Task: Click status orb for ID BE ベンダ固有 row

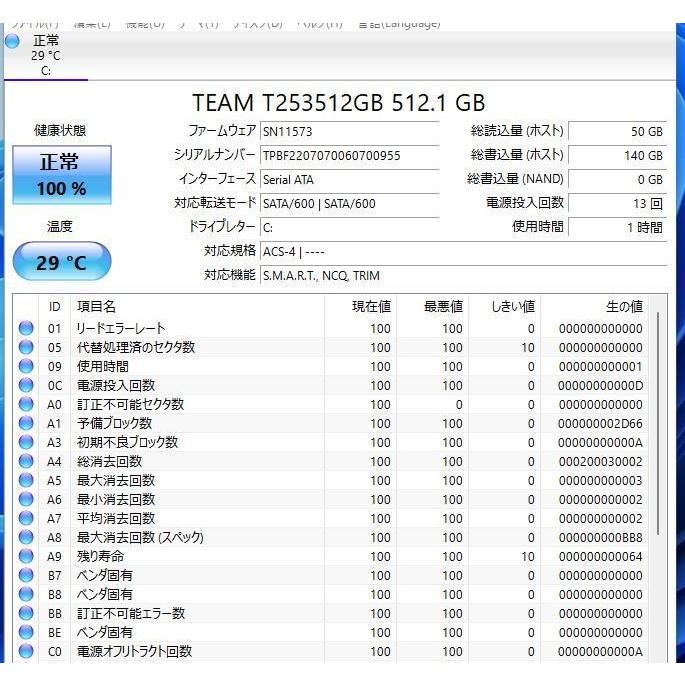Action: [x=26, y=632]
